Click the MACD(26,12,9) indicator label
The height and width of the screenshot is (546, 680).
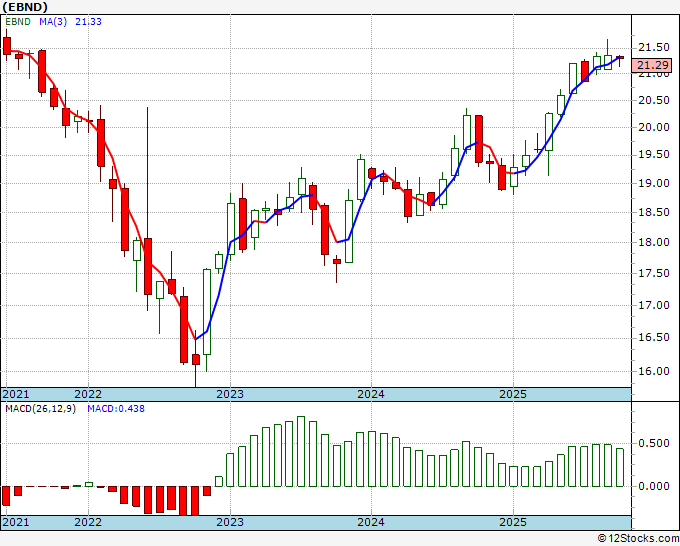click(x=40, y=409)
